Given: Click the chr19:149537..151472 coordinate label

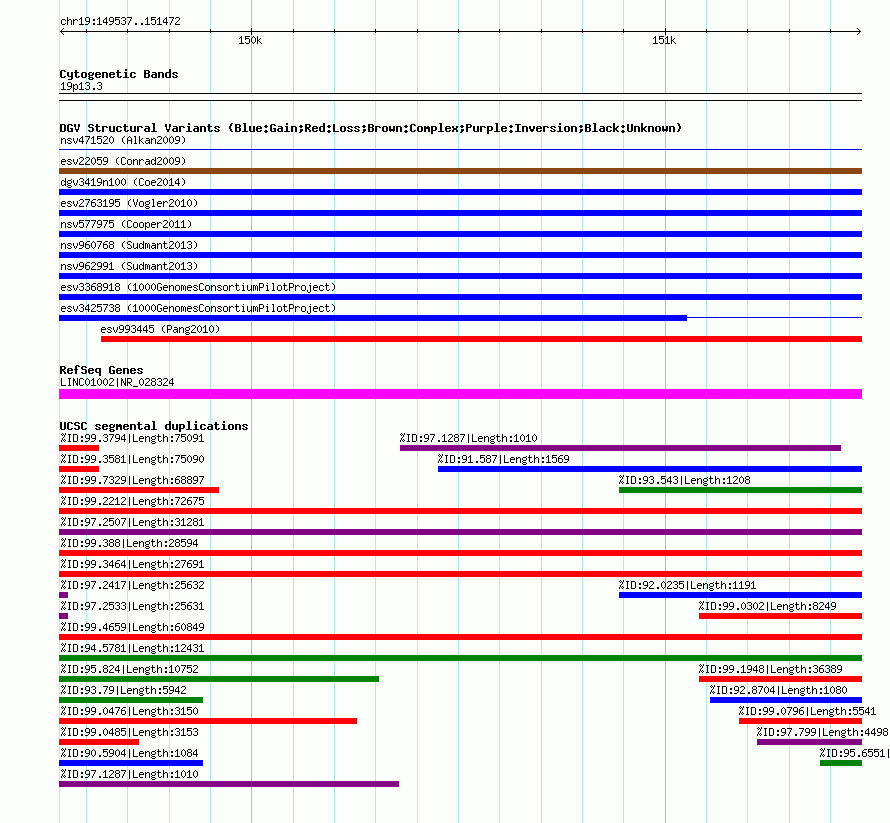Looking at the screenshot, I should (x=120, y=22).
